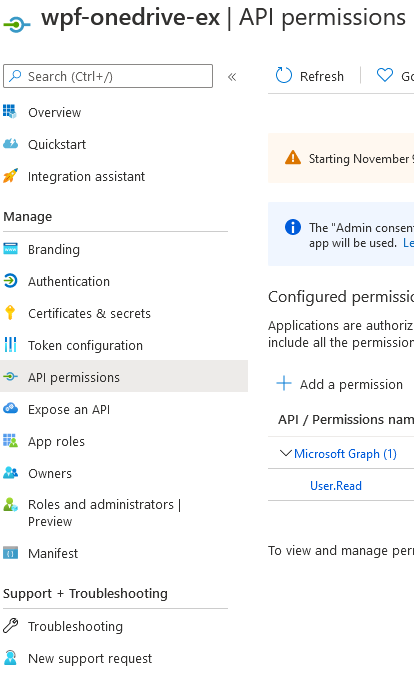The width and height of the screenshot is (414, 685).
Task: Click Add a permission button
Action: click(340, 384)
